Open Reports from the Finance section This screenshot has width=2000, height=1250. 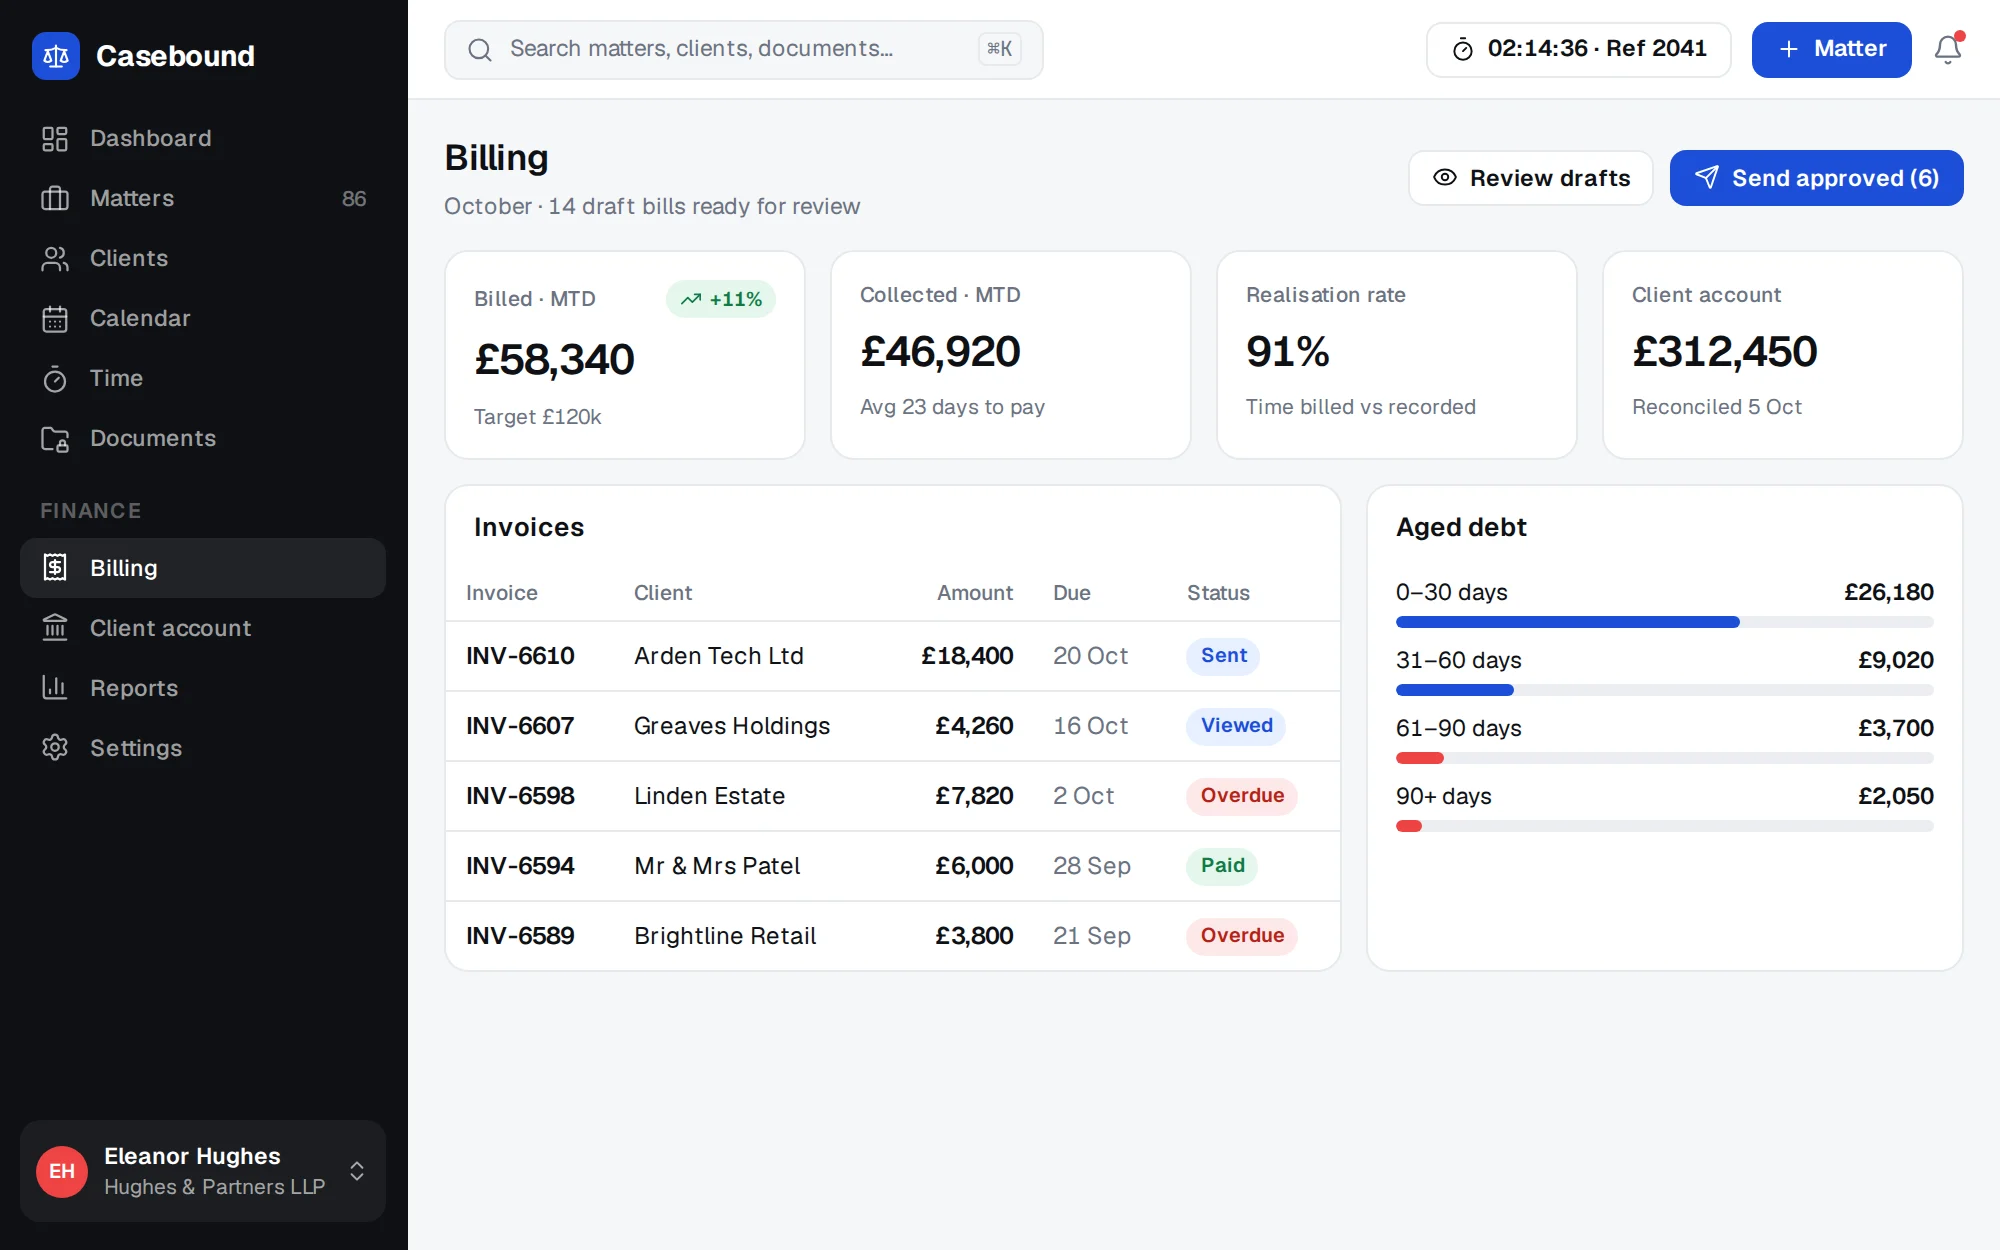[203, 688]
